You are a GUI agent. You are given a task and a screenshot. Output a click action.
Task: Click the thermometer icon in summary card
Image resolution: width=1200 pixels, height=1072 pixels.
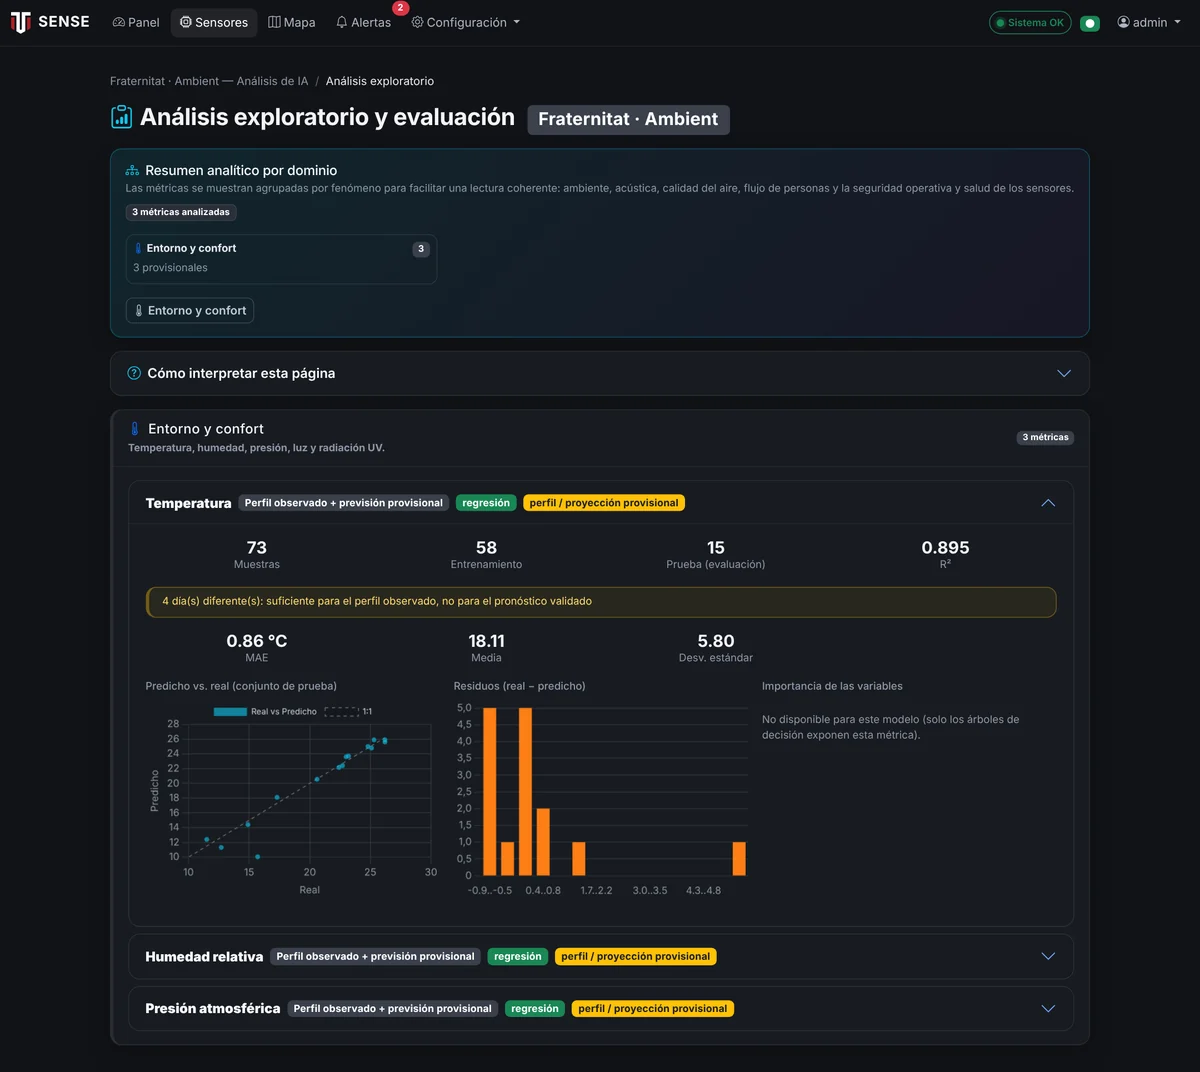(x=139, y=248)
